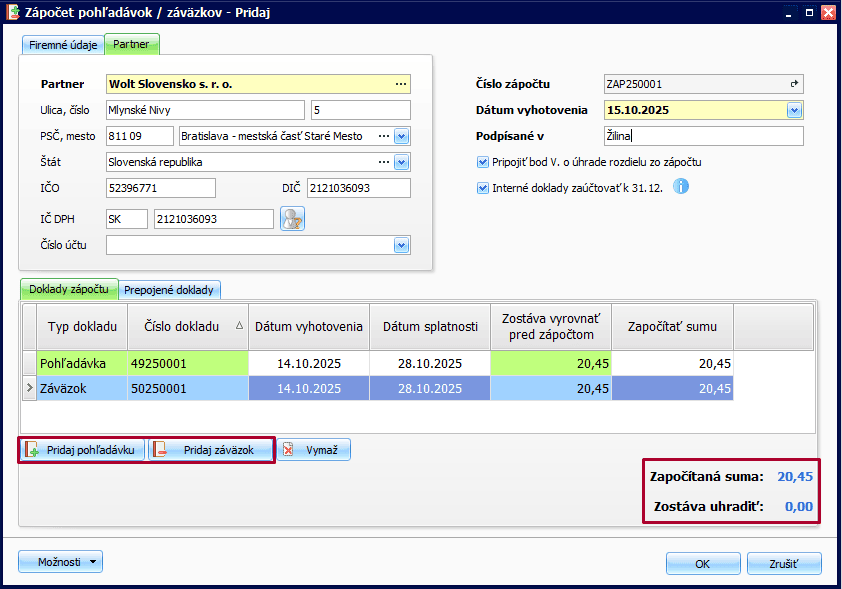Screen dimensions: 842x589
Task: Uncheck 'Interné doklady zaúčtovať k 31.12.'
Action: [x=484, y=187]
